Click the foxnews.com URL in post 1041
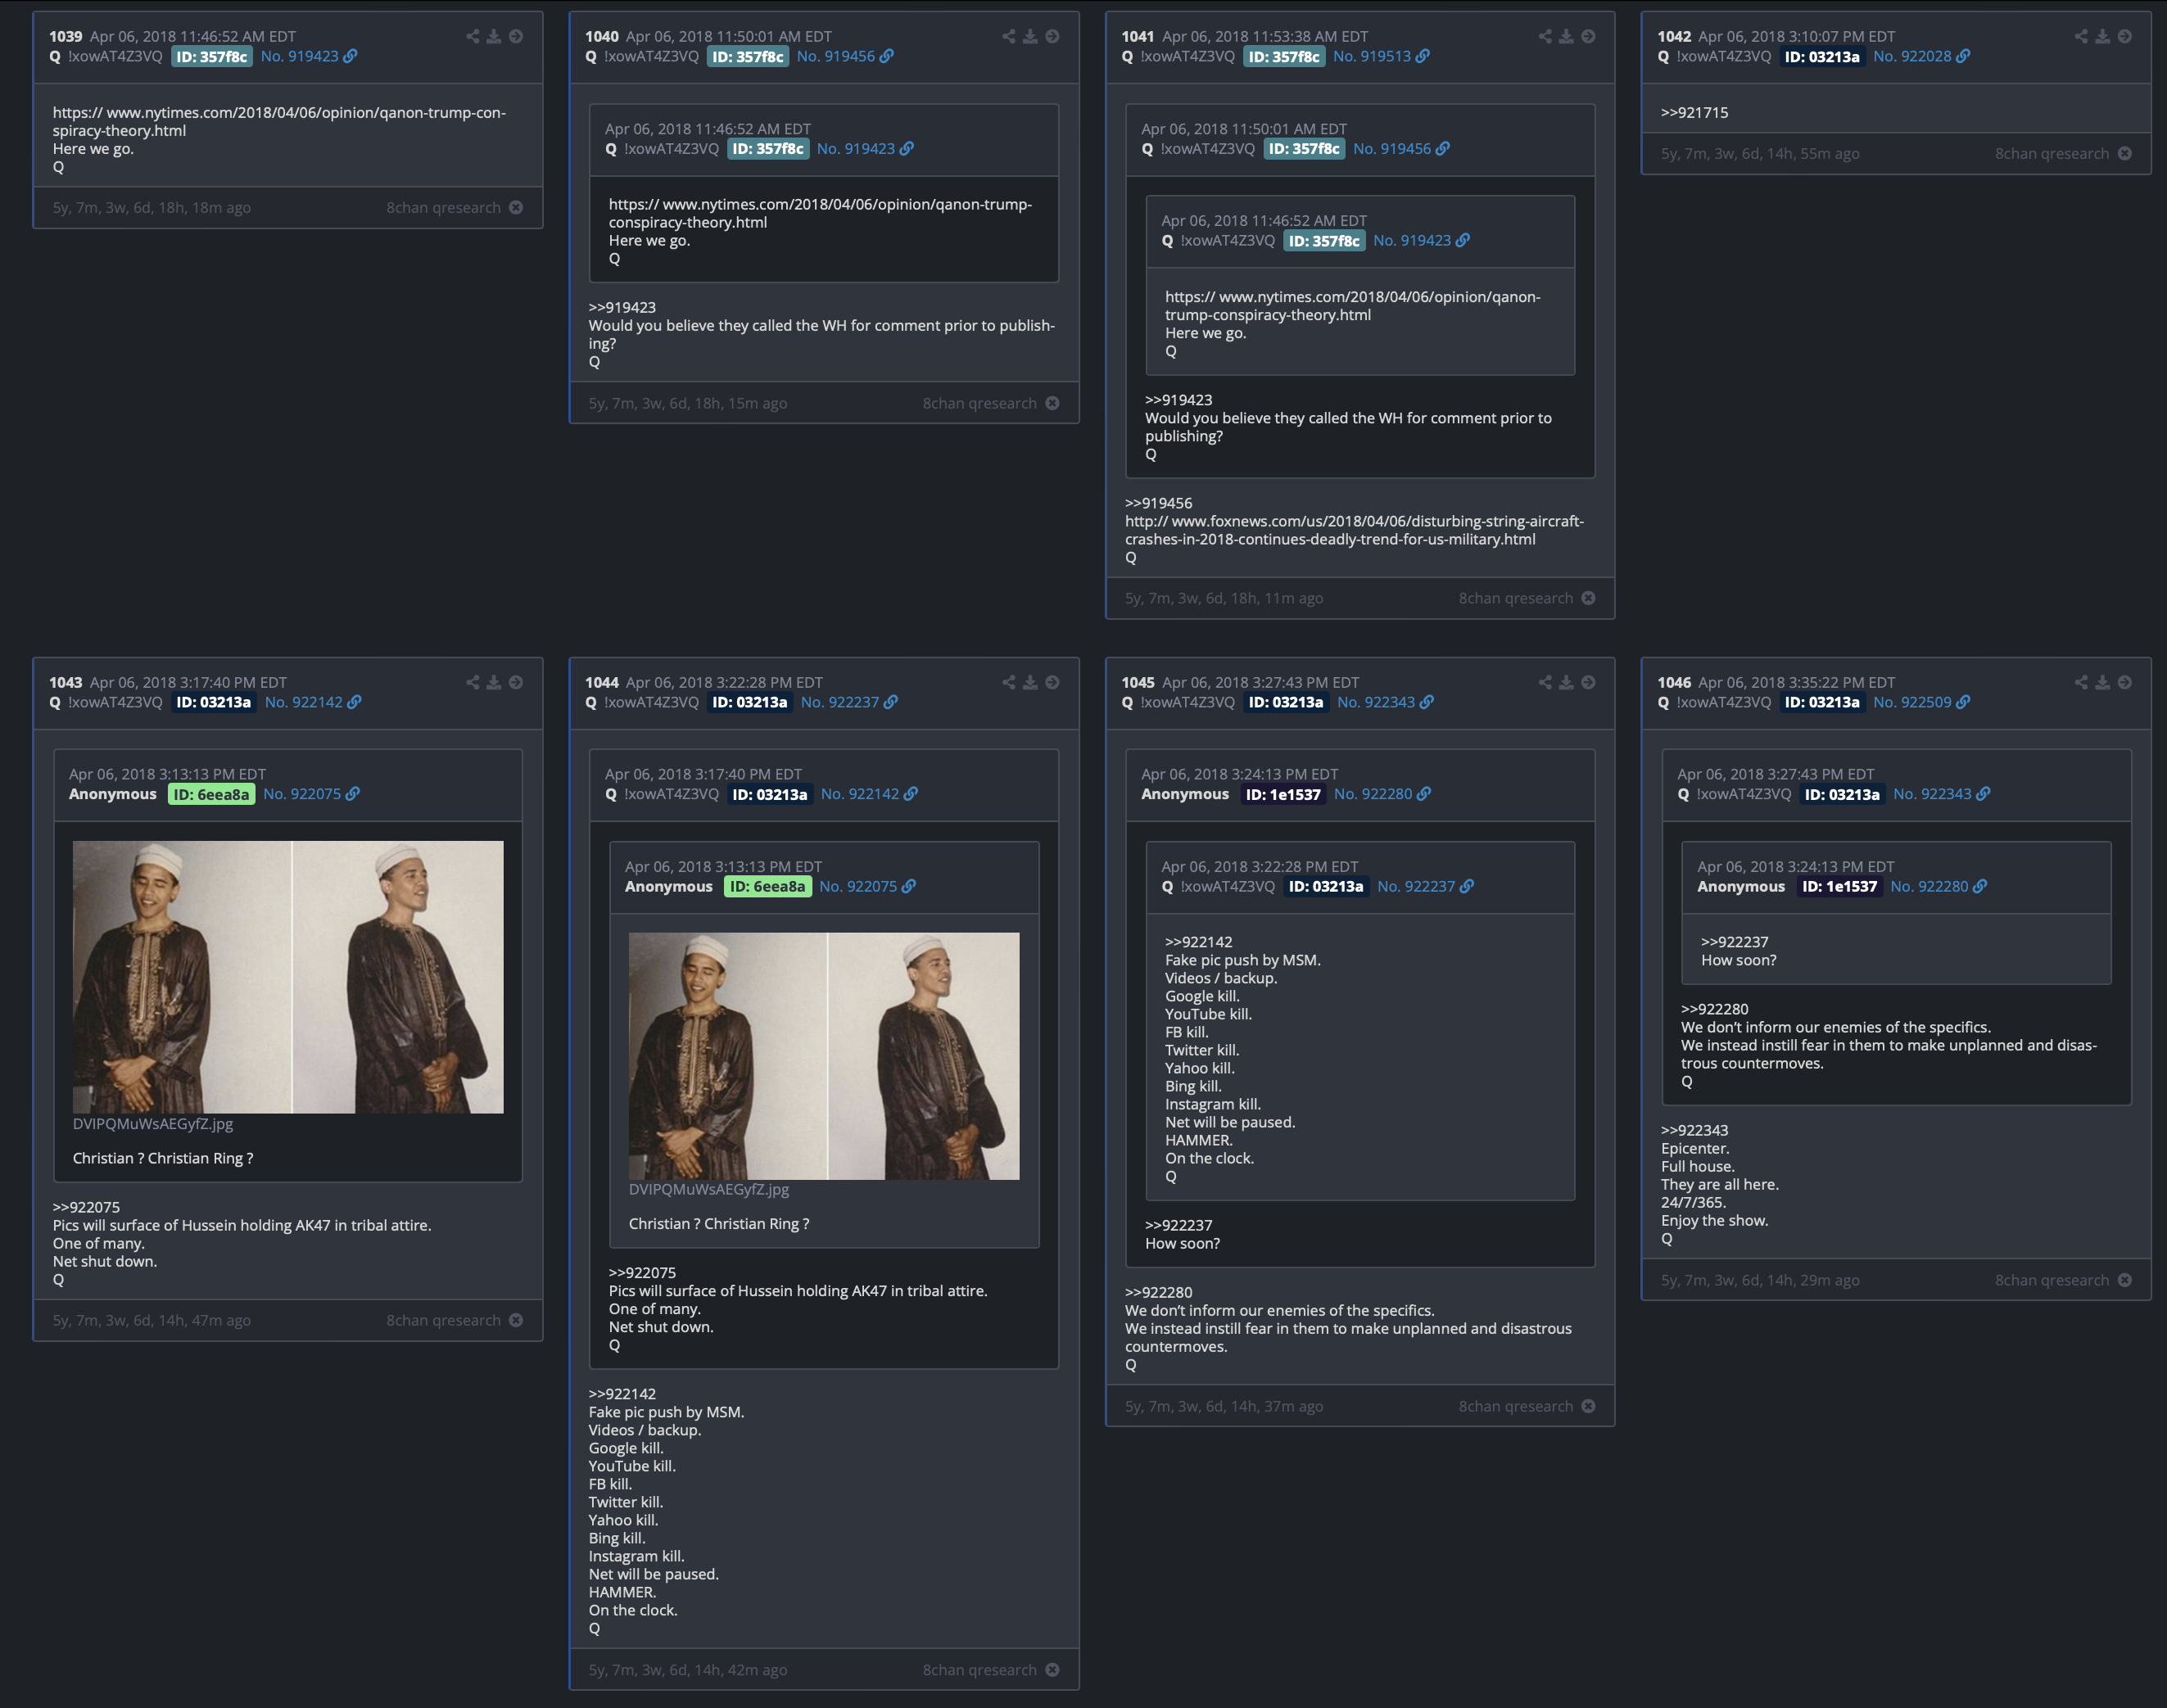This screenshot has width=2167, height=1708. point(1354,530)
